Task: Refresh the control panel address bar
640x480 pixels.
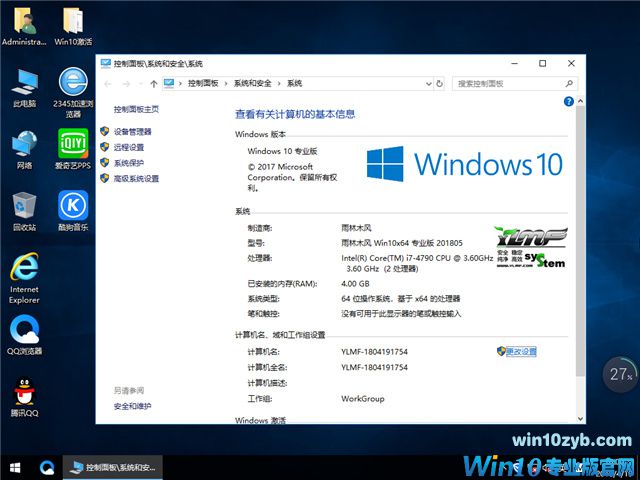Action: point(439,84)
